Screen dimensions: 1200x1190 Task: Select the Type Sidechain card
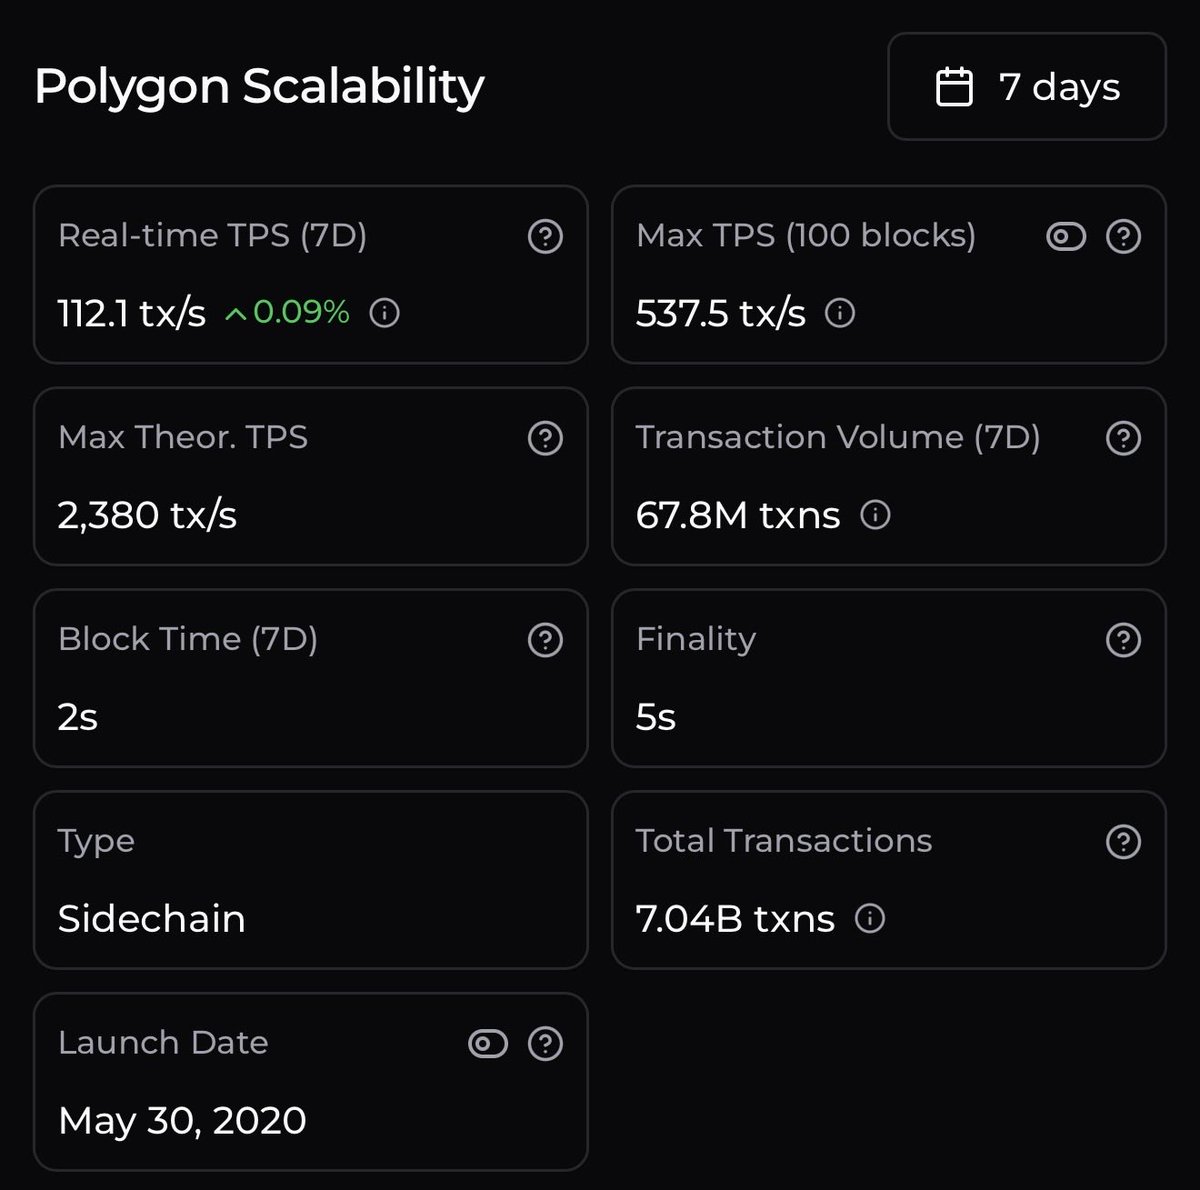[x=310, y=880]
